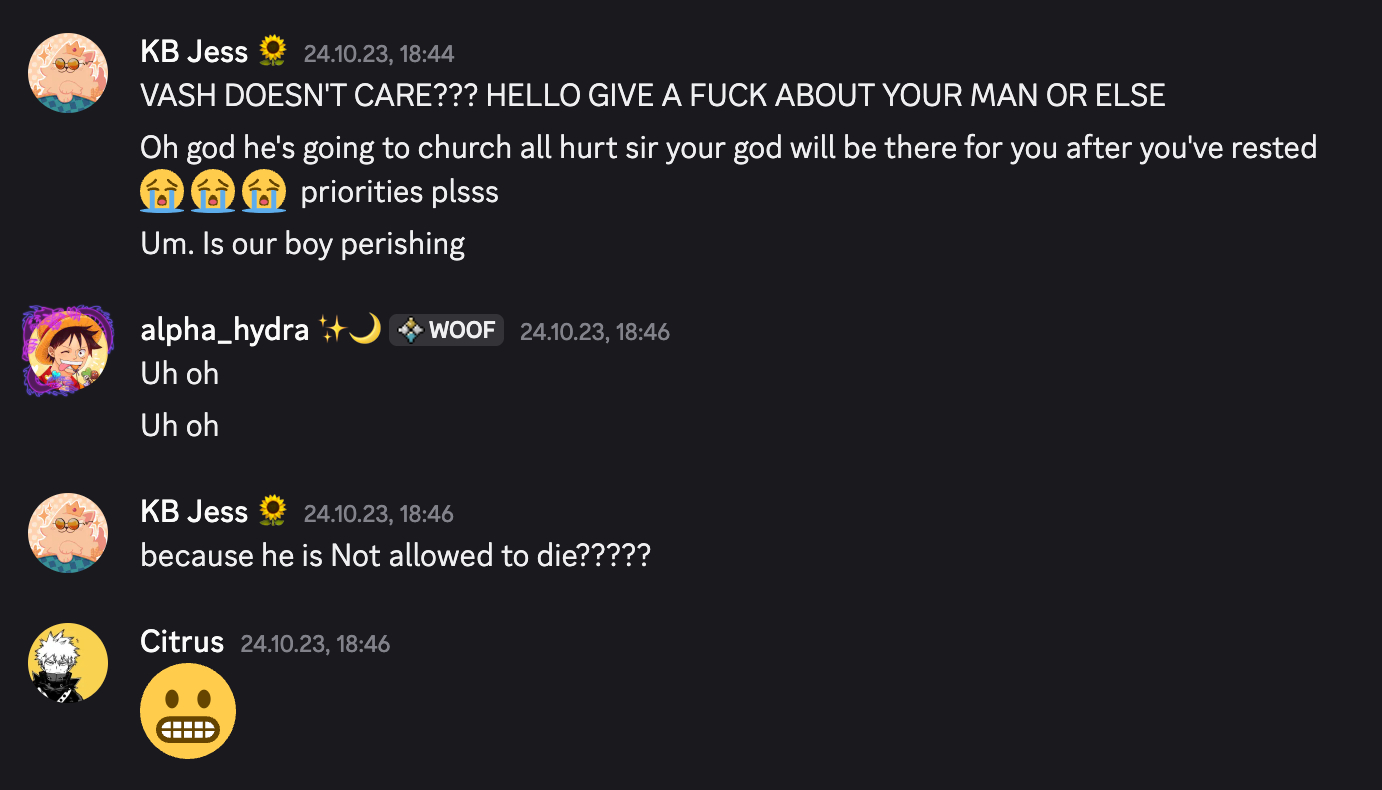The height and width of the screenshot is (790, 1382).
Task: Click KB Jess's avatar beside the 18:44 message
Action: click(67, 73)
